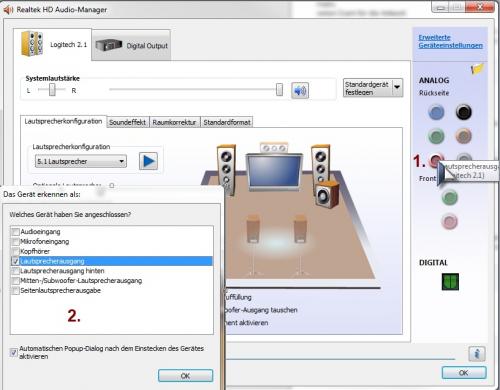Screen dimensions: 500x390
Task: Click the highlighted red rear panel jack
Action: (x=435, y=160)
